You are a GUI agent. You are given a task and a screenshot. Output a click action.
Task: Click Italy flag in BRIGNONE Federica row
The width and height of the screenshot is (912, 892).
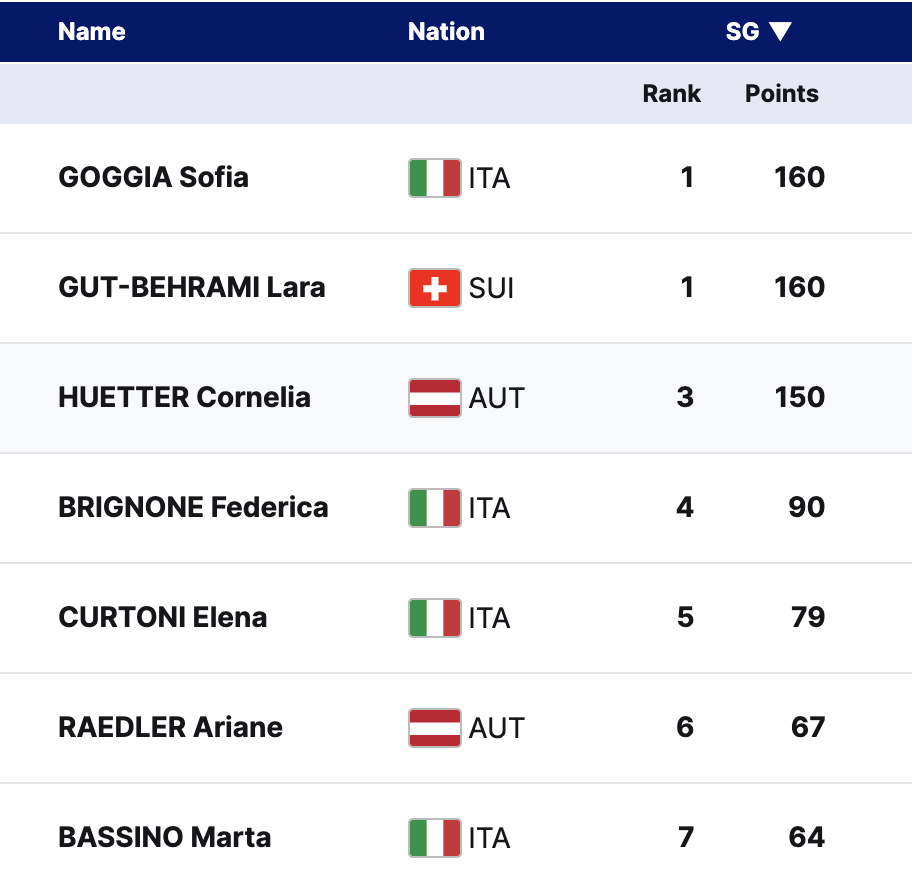point(435,508)
